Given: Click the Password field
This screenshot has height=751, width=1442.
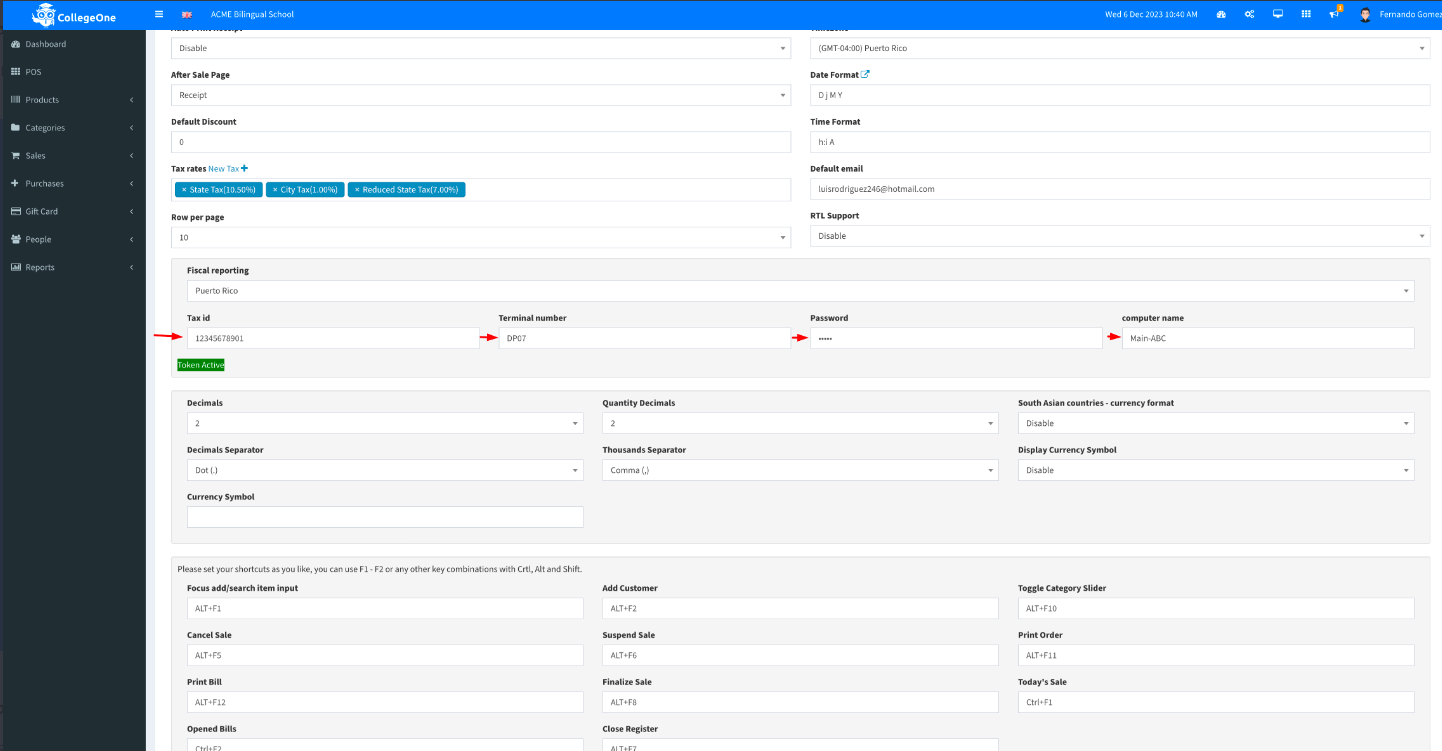Looking at the screenshot, I should pyautogui.click(x=957, y=338).
